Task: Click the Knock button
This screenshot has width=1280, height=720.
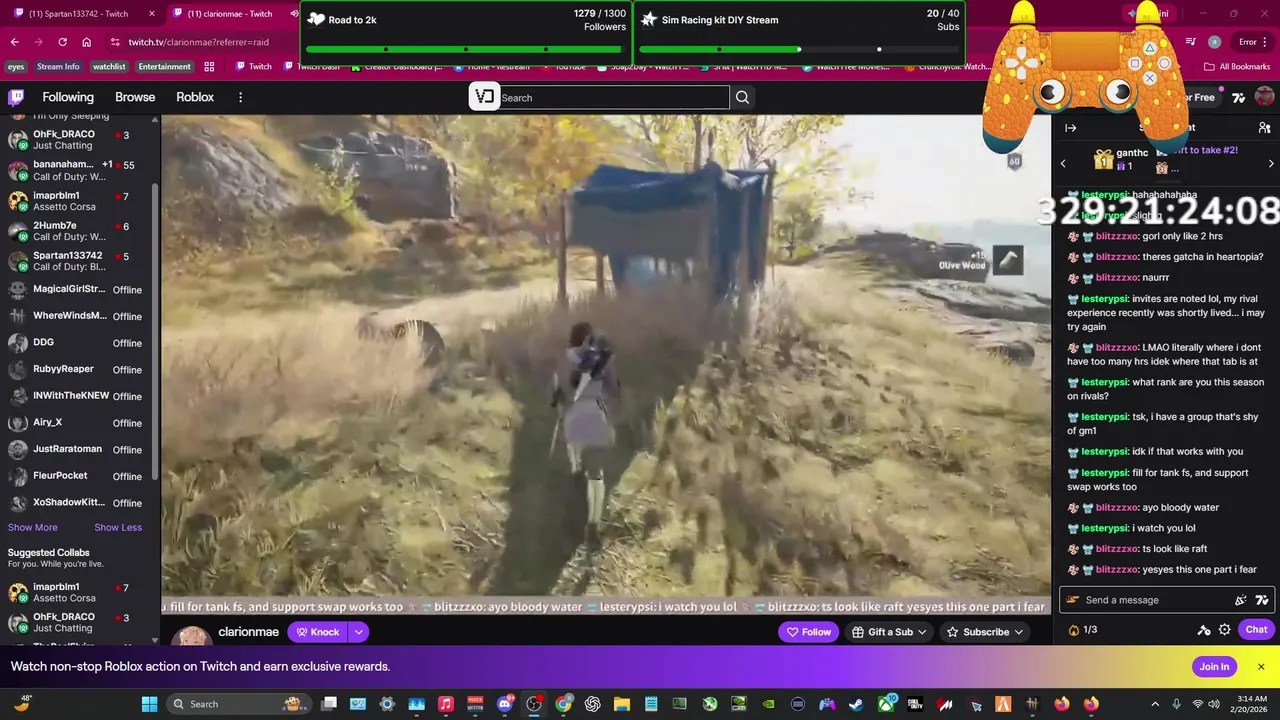Action: [317, 632]
